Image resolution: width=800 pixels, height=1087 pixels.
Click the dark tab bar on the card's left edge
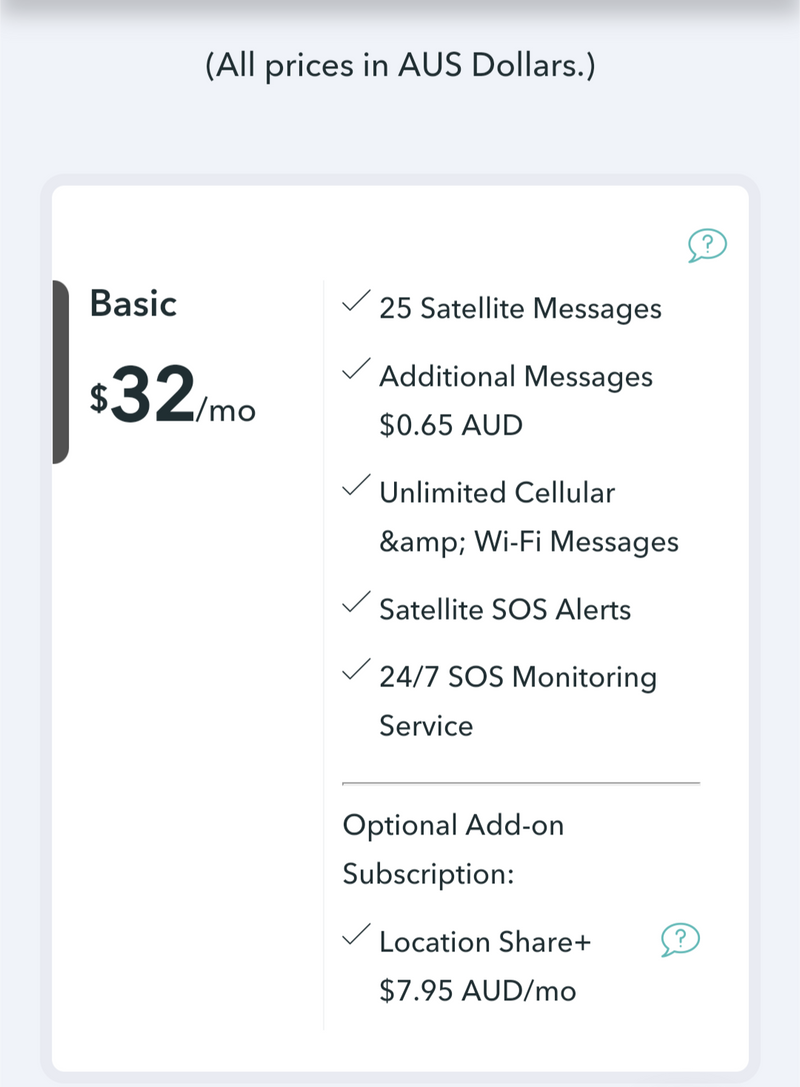tap(60, 372)
